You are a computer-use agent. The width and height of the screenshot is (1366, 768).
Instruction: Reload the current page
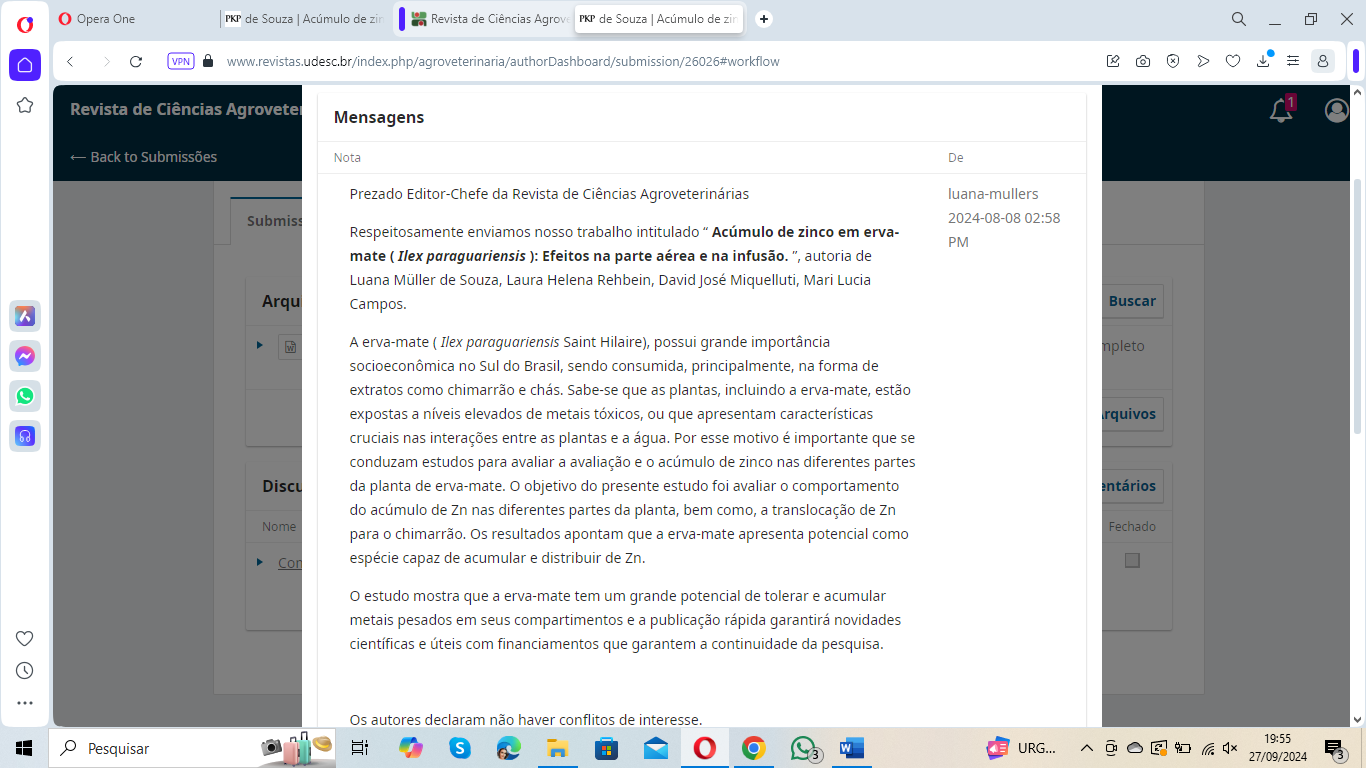coord(136,61)
